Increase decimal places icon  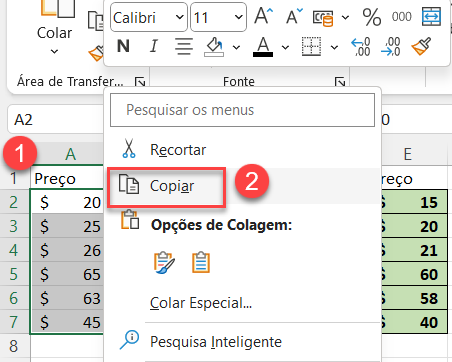[x=361, y=47]
